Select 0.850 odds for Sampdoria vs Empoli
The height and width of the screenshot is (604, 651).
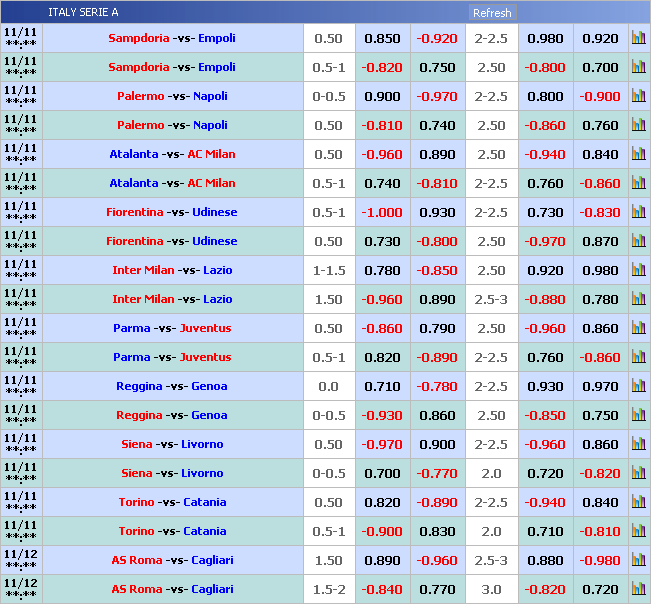pos(382,39)
